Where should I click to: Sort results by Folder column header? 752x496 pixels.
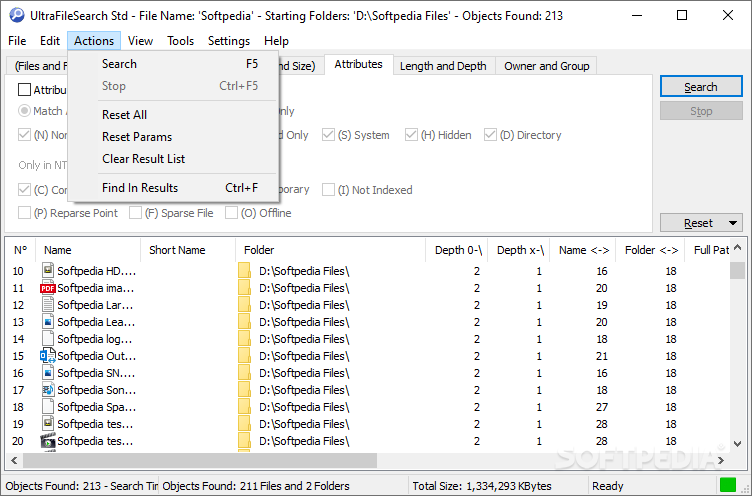click(x=331, y=250)
